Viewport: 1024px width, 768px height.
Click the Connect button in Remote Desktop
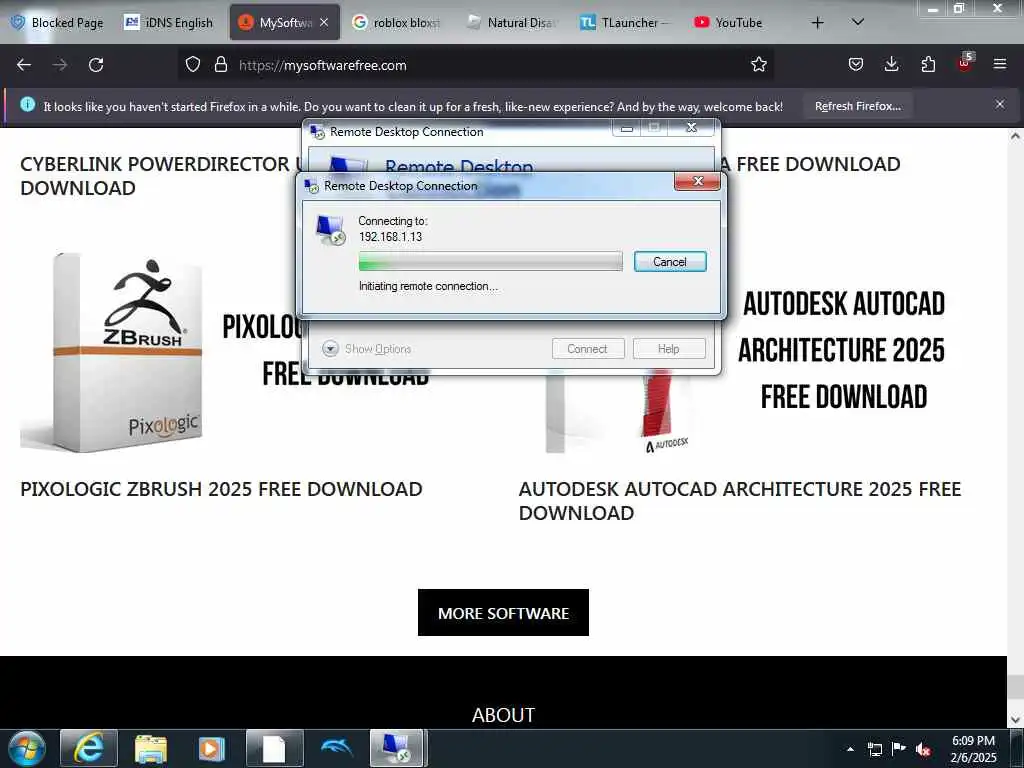[x=588, y=349]
